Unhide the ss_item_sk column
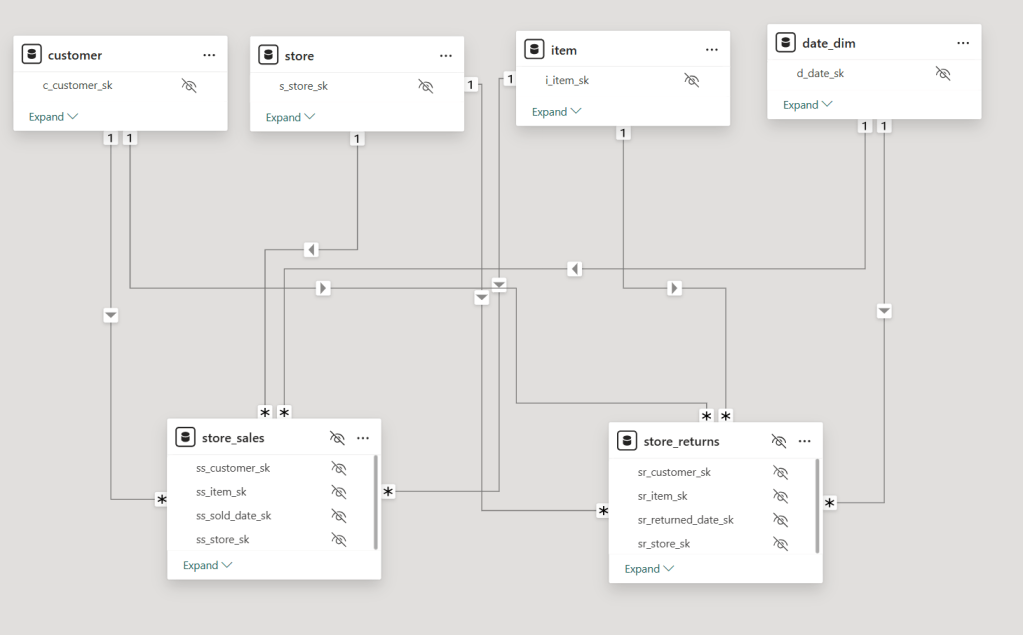 tap(339, 492)
